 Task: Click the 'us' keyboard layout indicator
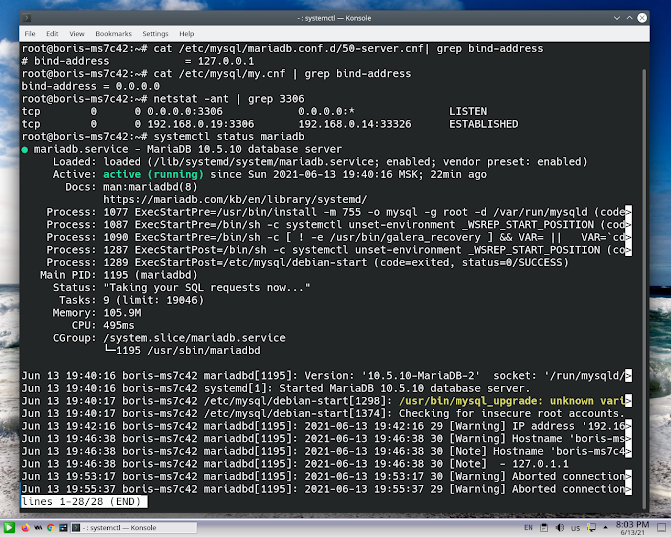point(575,528)
